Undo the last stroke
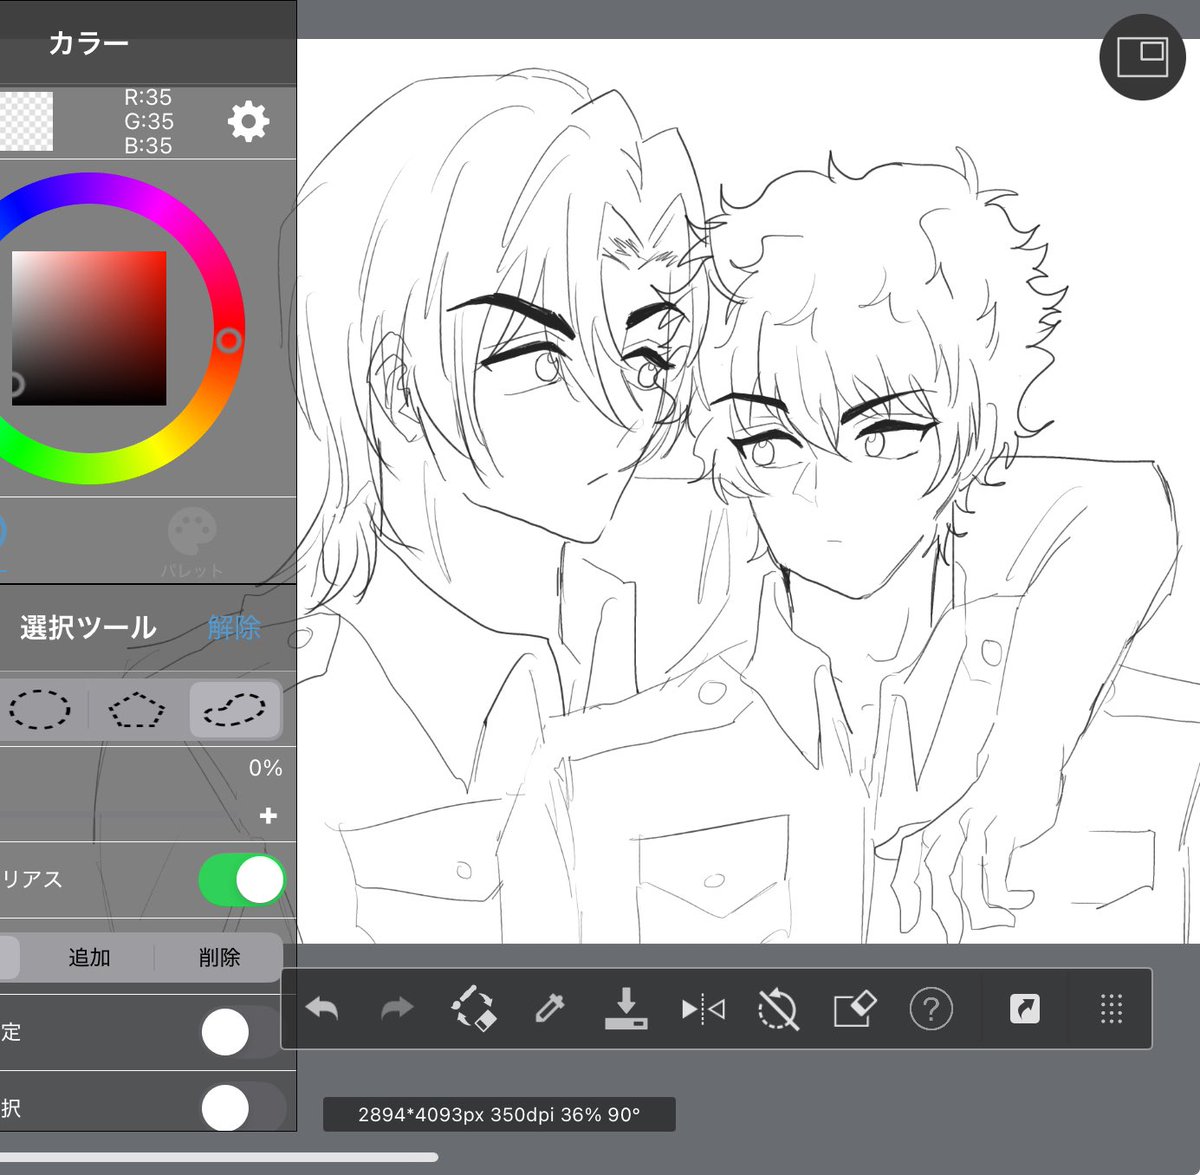1200x1175 pixels. [x=322, y=1009]
